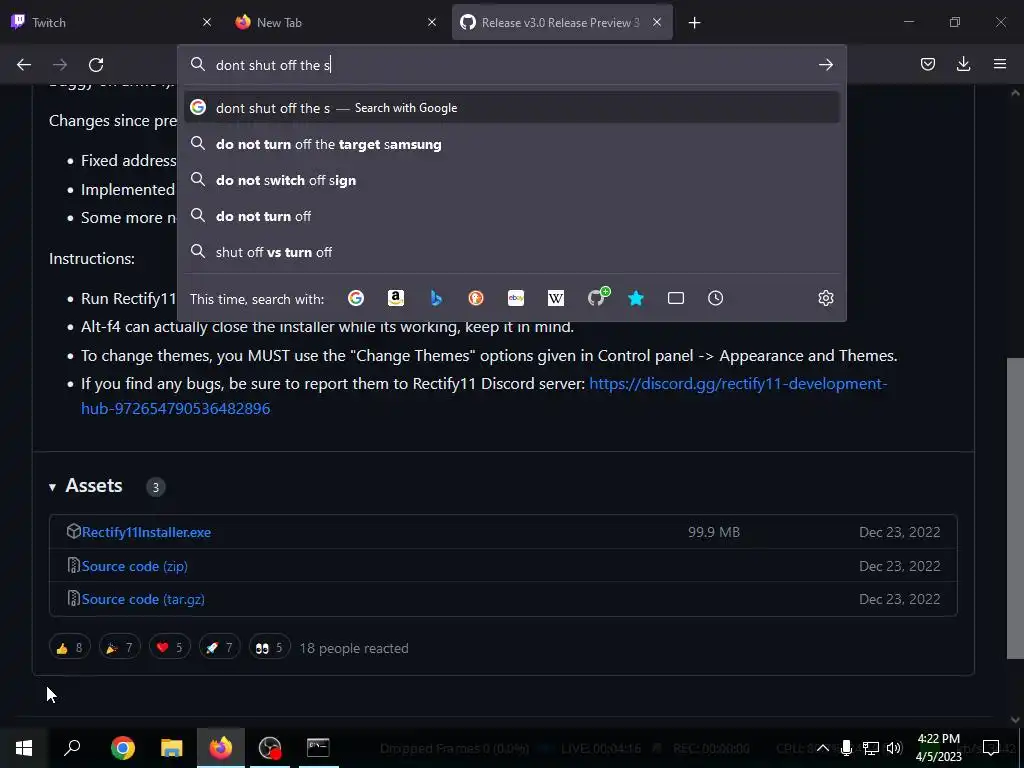Search this time with Bing

(436, 298)
